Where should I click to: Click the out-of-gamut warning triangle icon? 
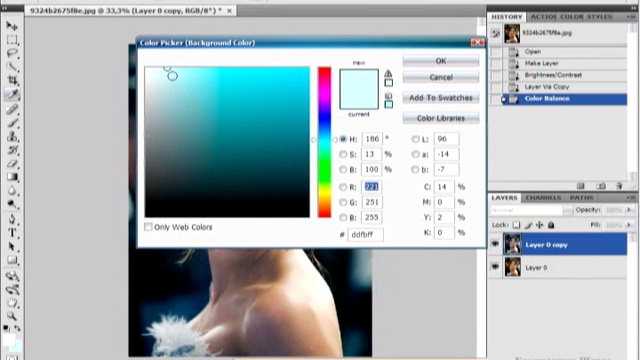[388, 73]
